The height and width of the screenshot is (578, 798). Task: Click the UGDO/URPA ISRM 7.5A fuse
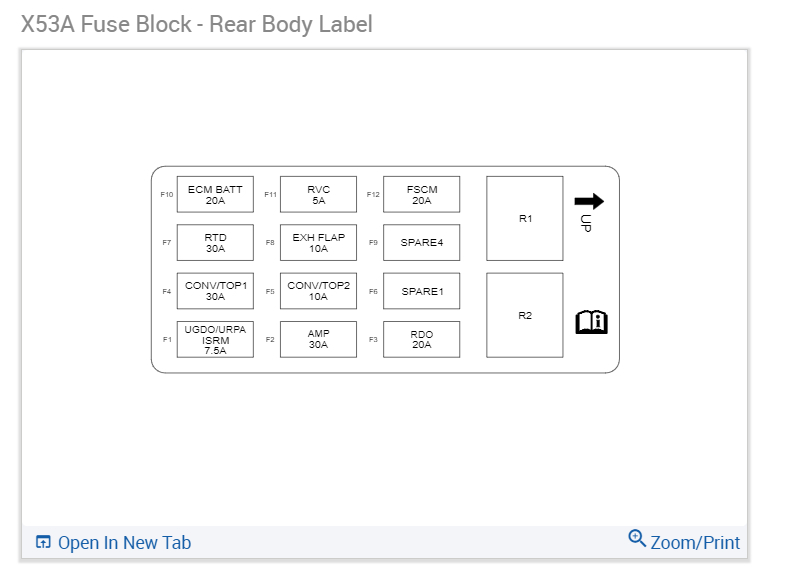215,339
